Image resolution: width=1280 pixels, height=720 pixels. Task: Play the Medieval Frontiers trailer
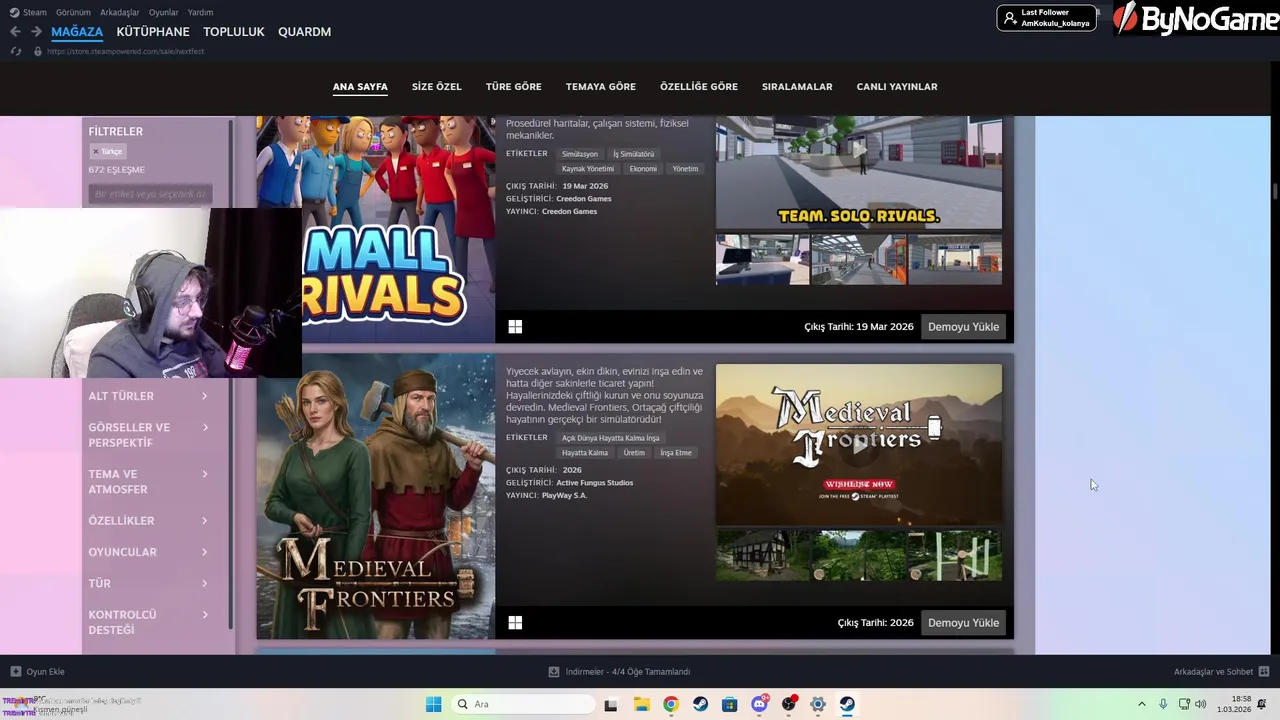859,445
